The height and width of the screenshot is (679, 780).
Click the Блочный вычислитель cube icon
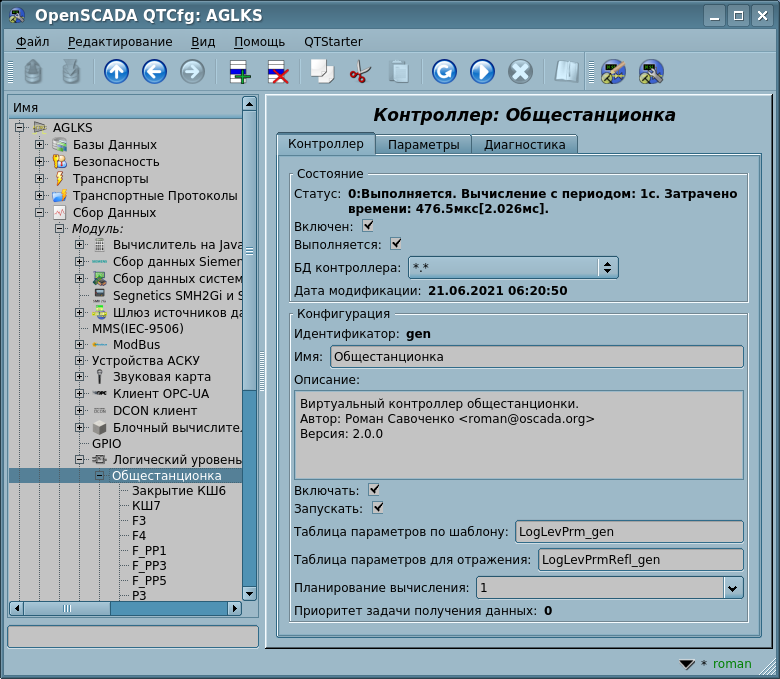[x=99, y=427]
